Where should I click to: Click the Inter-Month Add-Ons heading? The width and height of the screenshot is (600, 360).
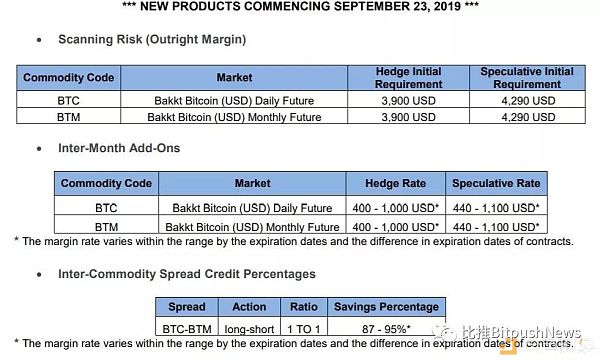pos(119,148)
